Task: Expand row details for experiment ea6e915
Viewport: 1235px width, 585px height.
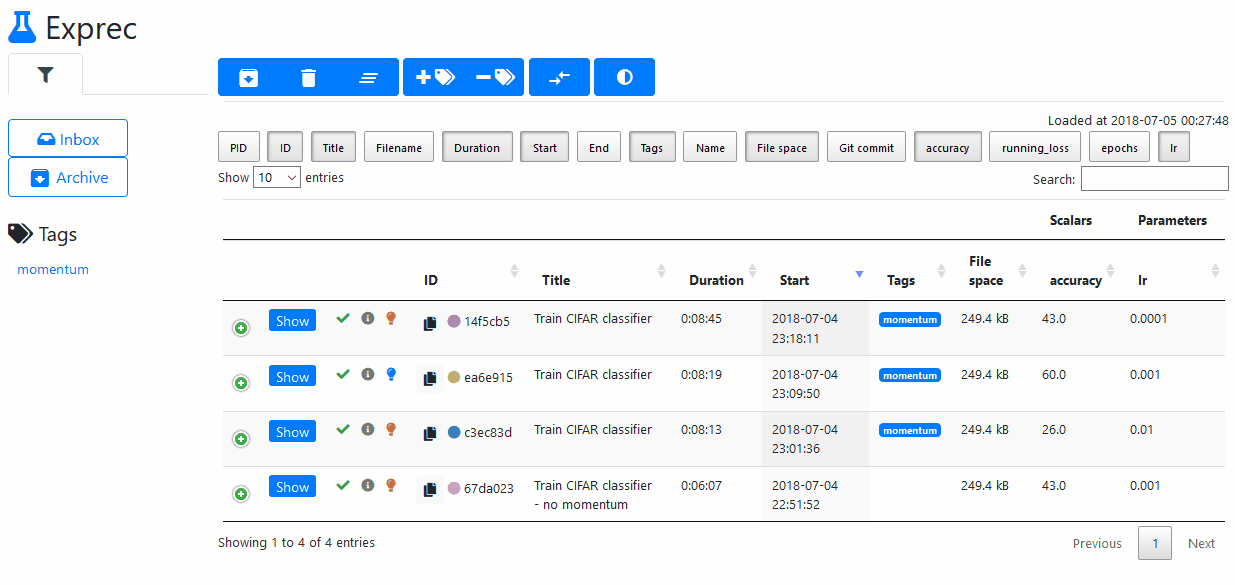Action: click(x=241, y=383)
